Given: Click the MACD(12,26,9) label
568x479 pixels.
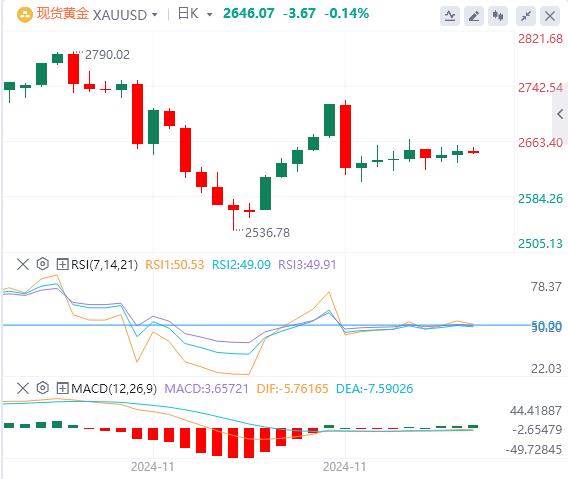Looking at the screenshot, I should 114,389.
